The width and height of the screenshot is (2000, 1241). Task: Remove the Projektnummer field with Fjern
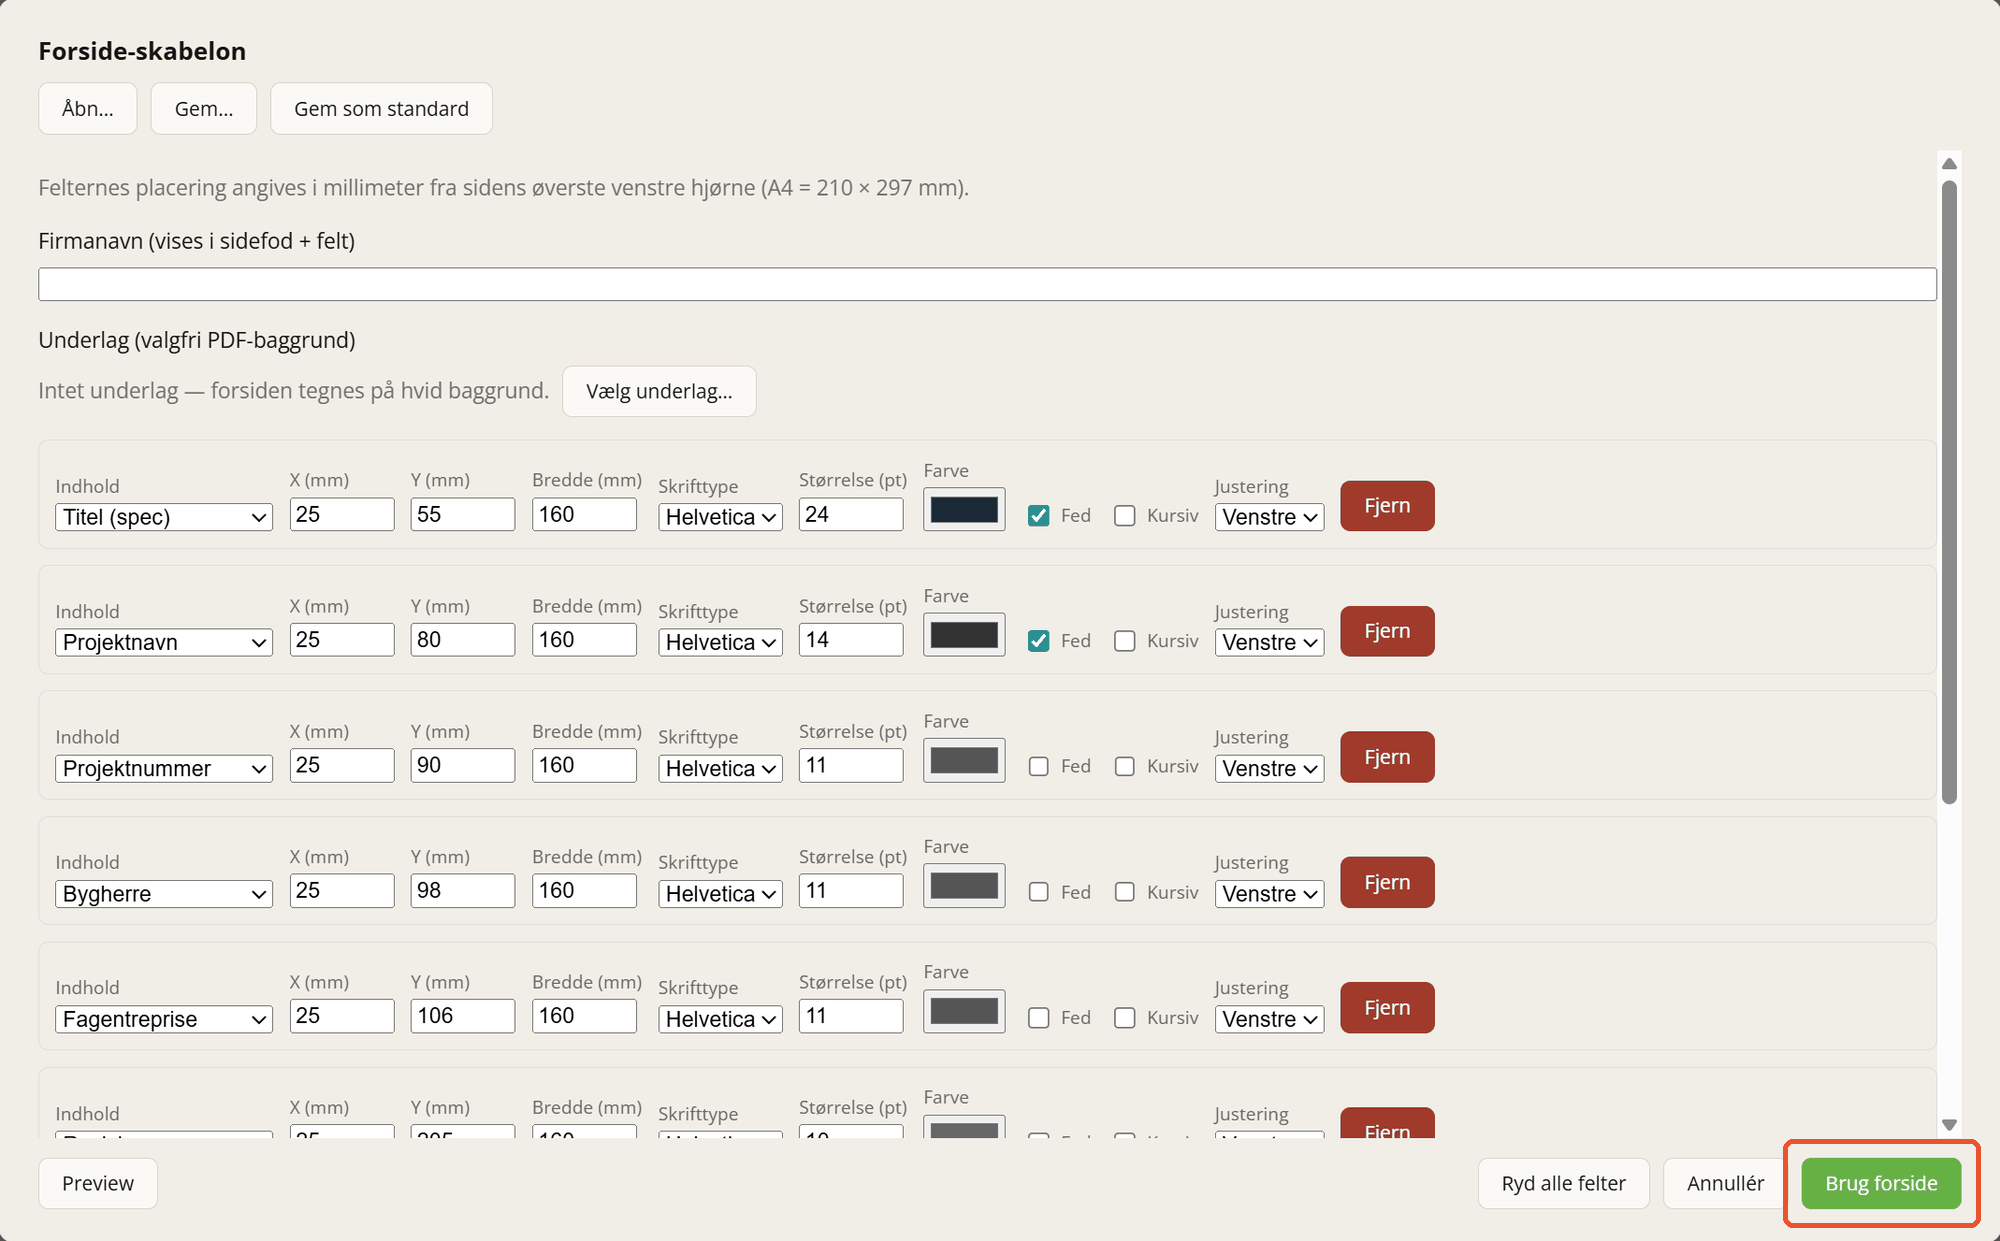pyautogui.click(x=1387, y=757)
